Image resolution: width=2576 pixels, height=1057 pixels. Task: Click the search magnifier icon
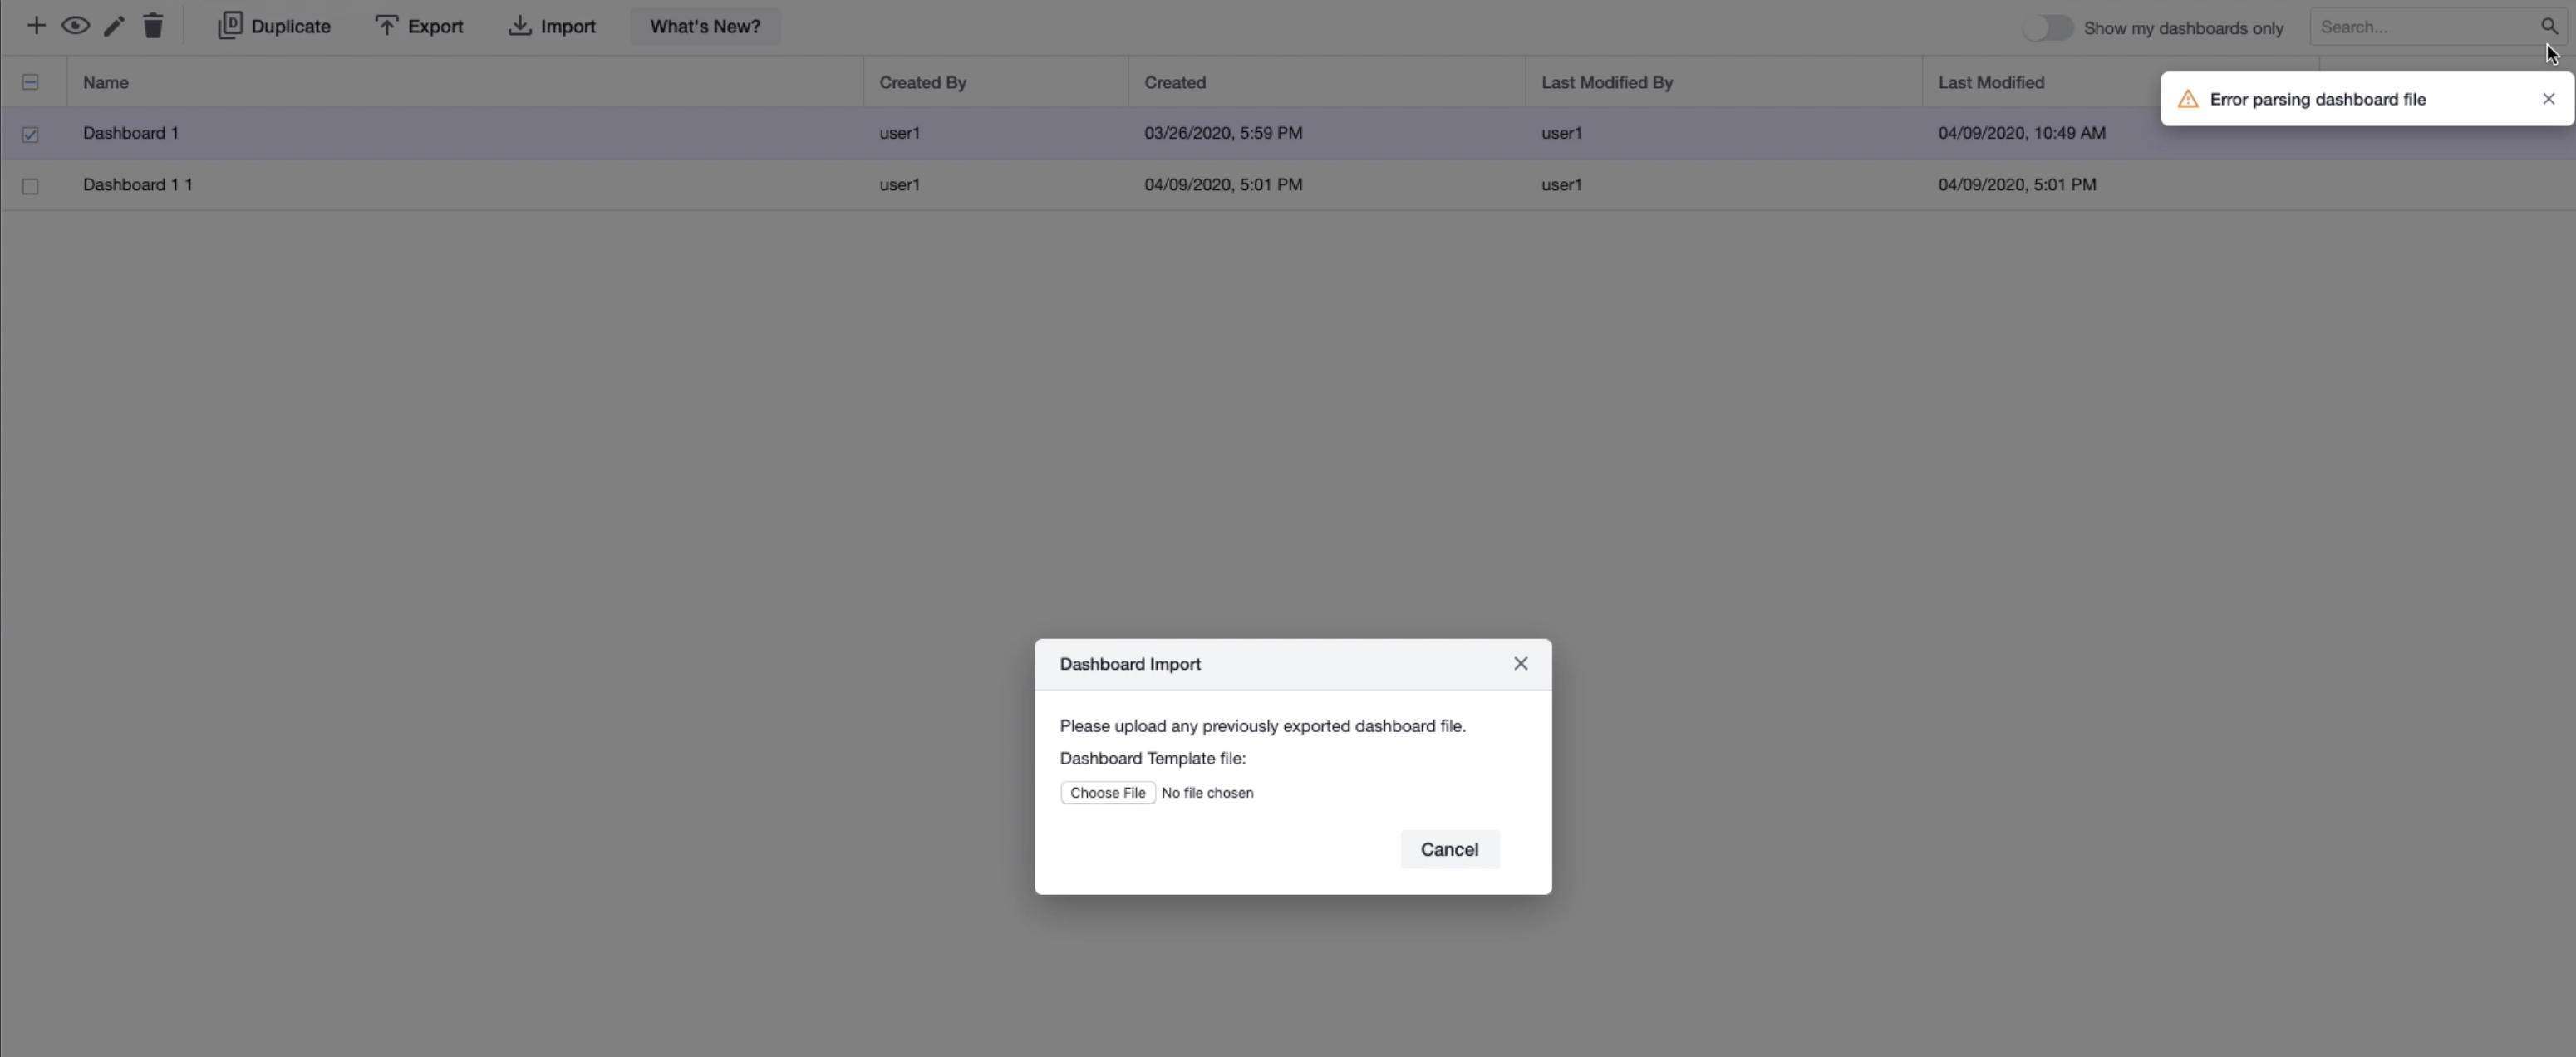pos(2549,26)
